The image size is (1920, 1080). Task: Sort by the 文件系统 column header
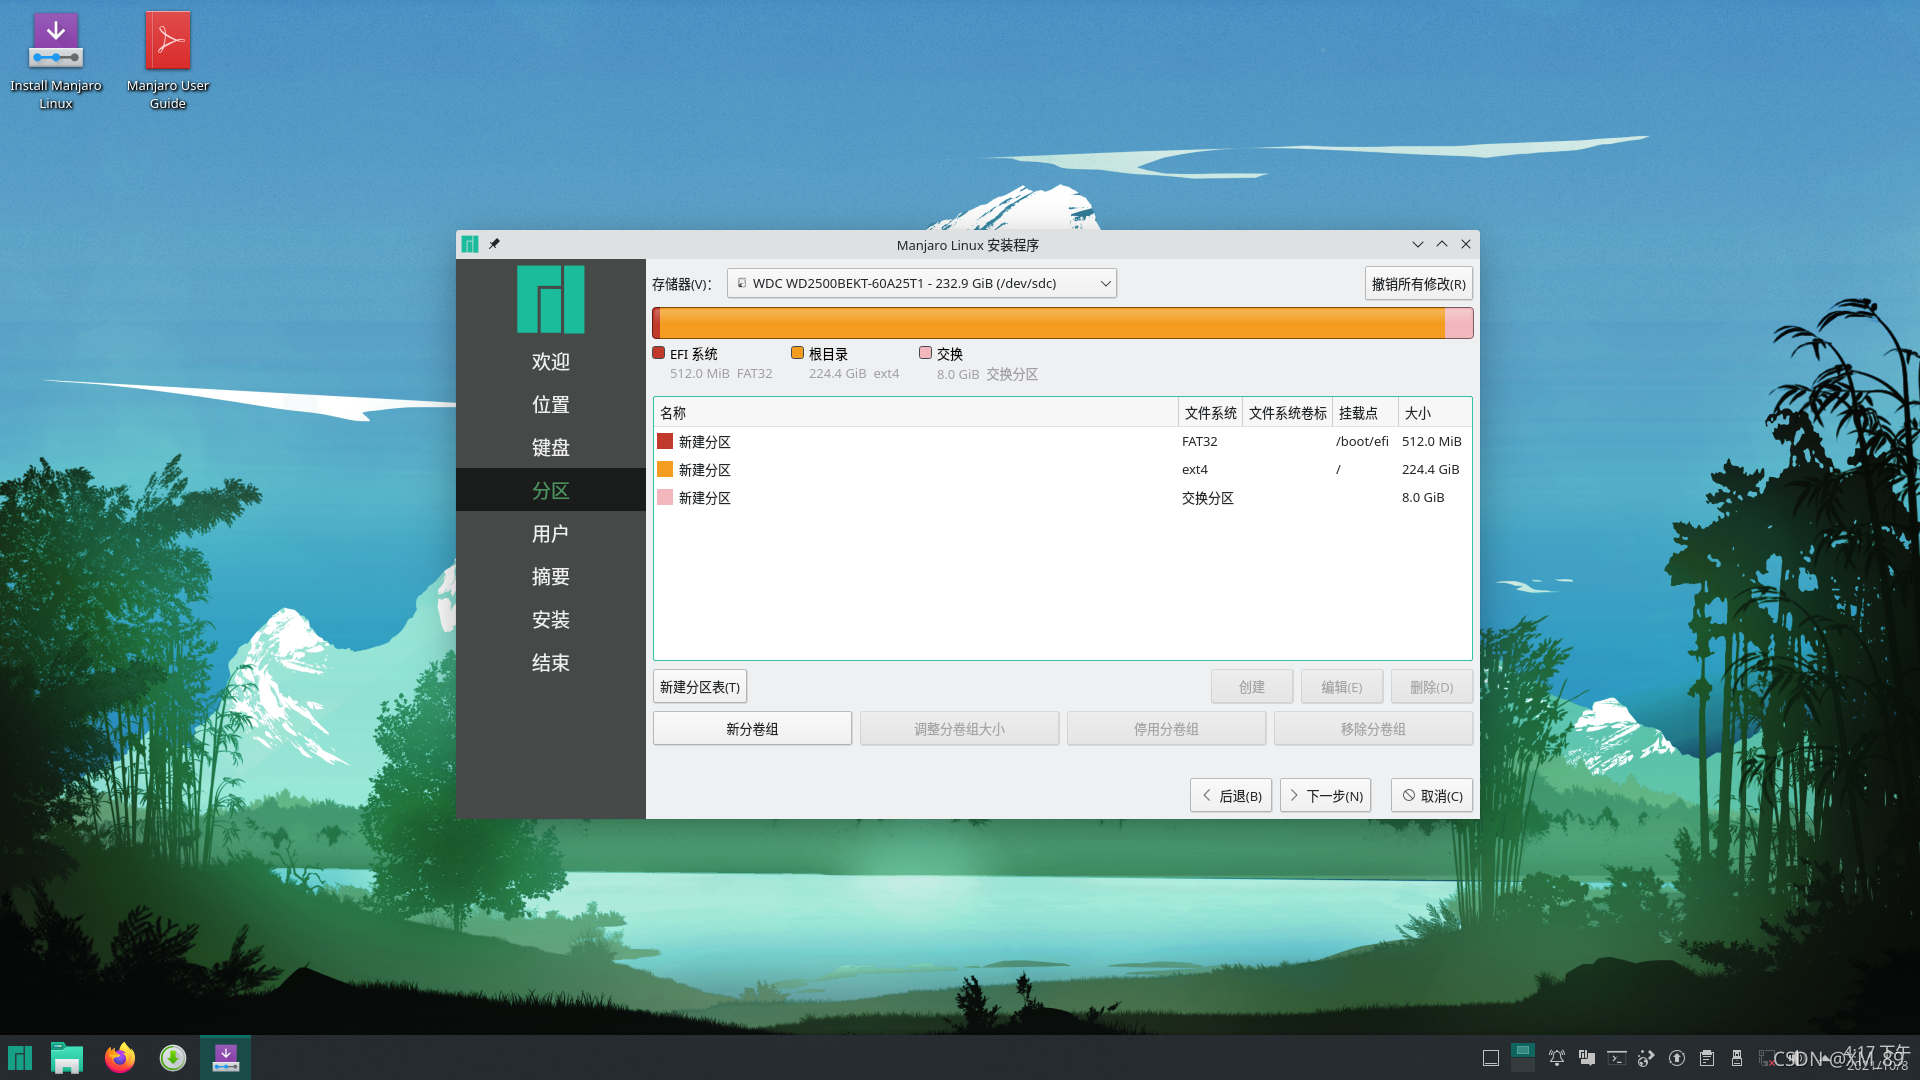click(1210, 413)
